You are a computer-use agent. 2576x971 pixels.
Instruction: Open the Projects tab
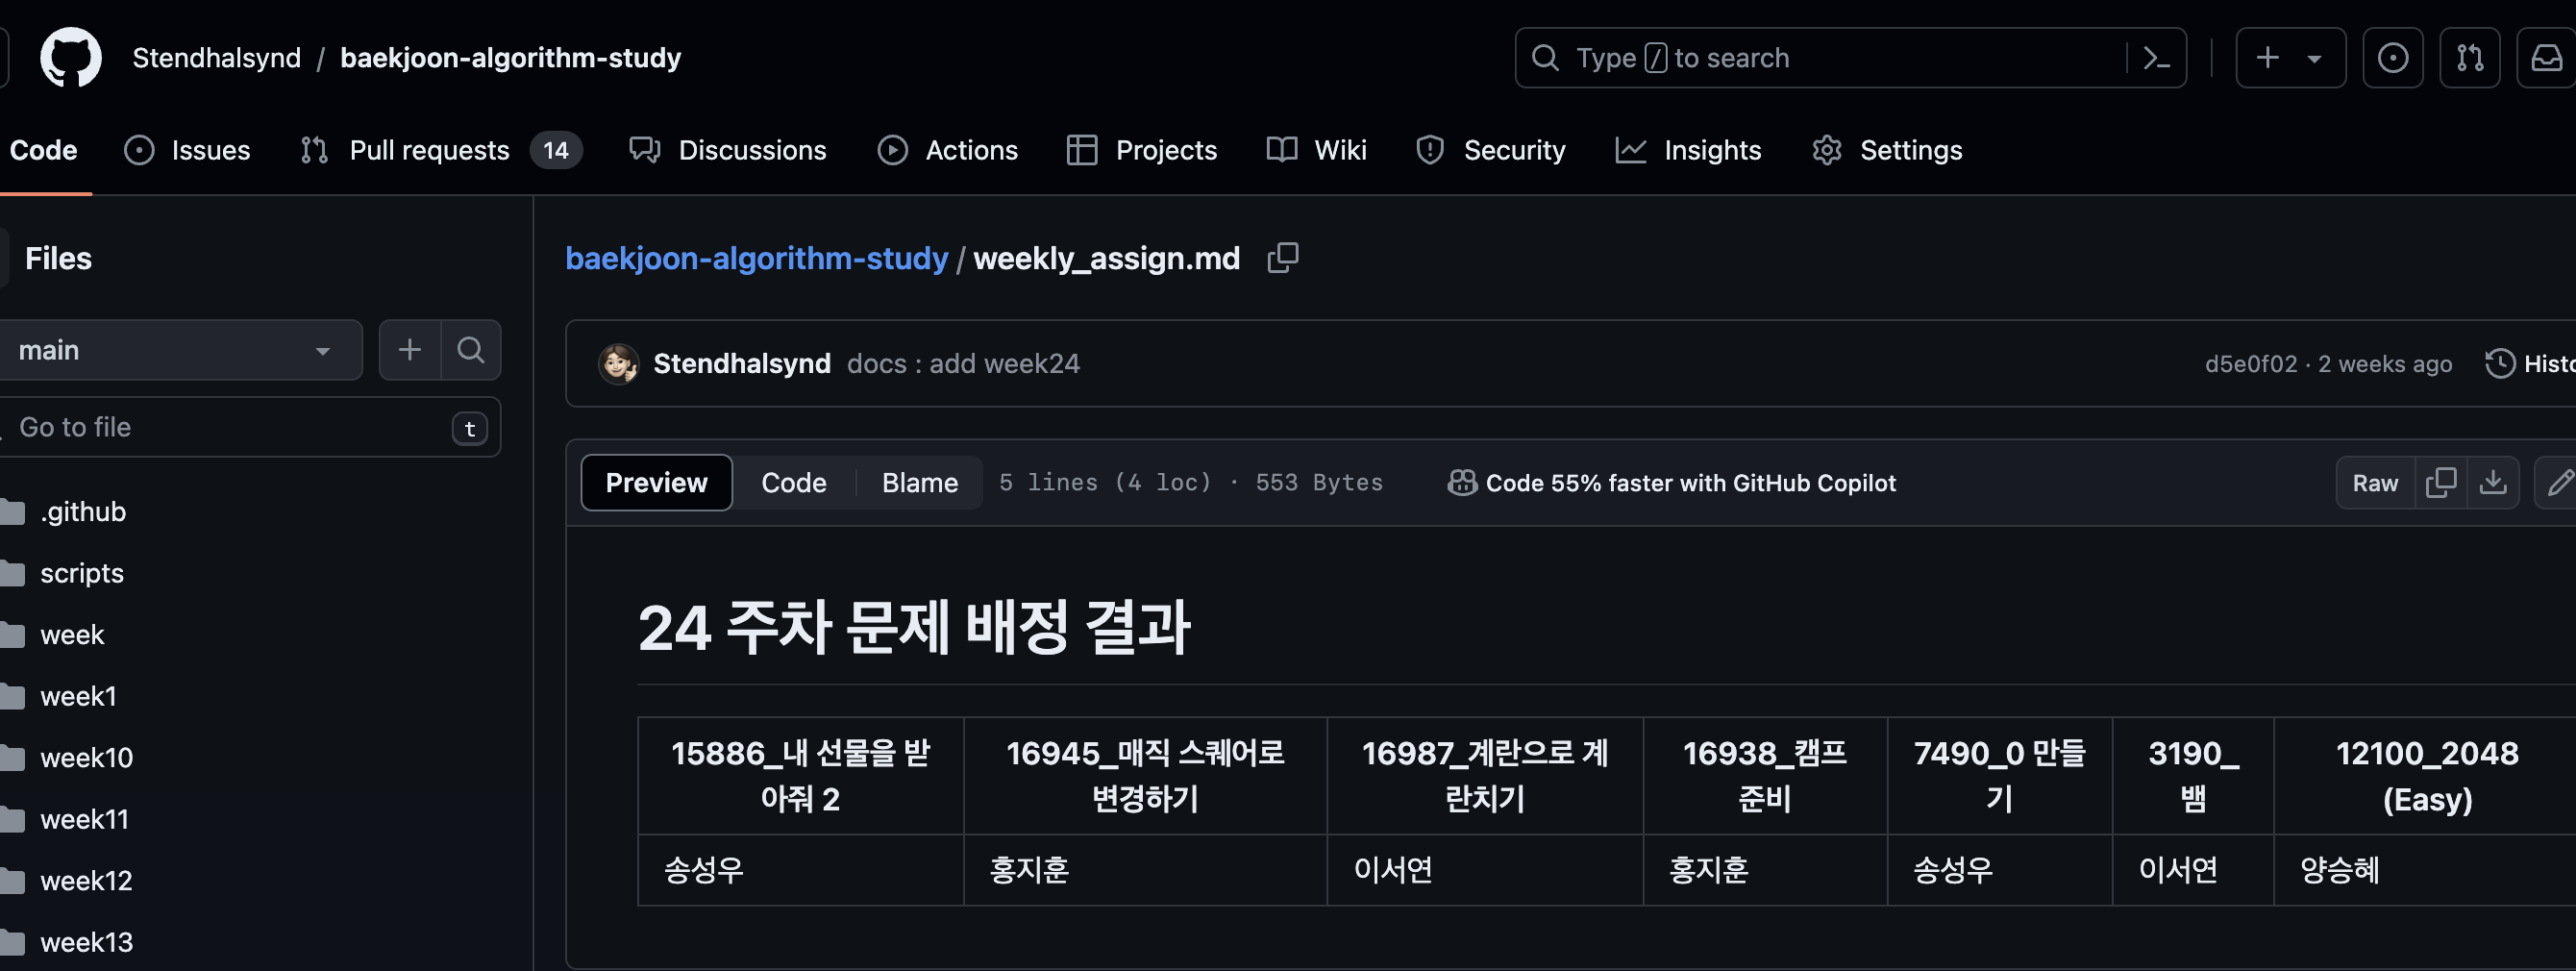point(1142,150)
